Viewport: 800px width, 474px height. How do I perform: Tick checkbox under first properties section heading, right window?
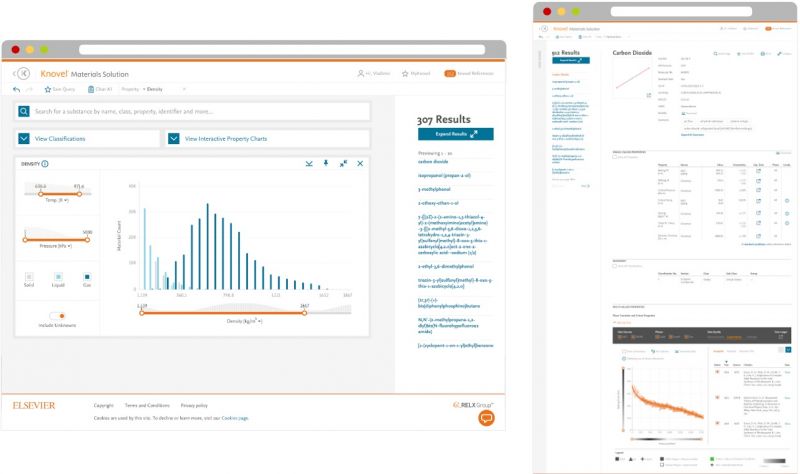(x=615, y=157)
